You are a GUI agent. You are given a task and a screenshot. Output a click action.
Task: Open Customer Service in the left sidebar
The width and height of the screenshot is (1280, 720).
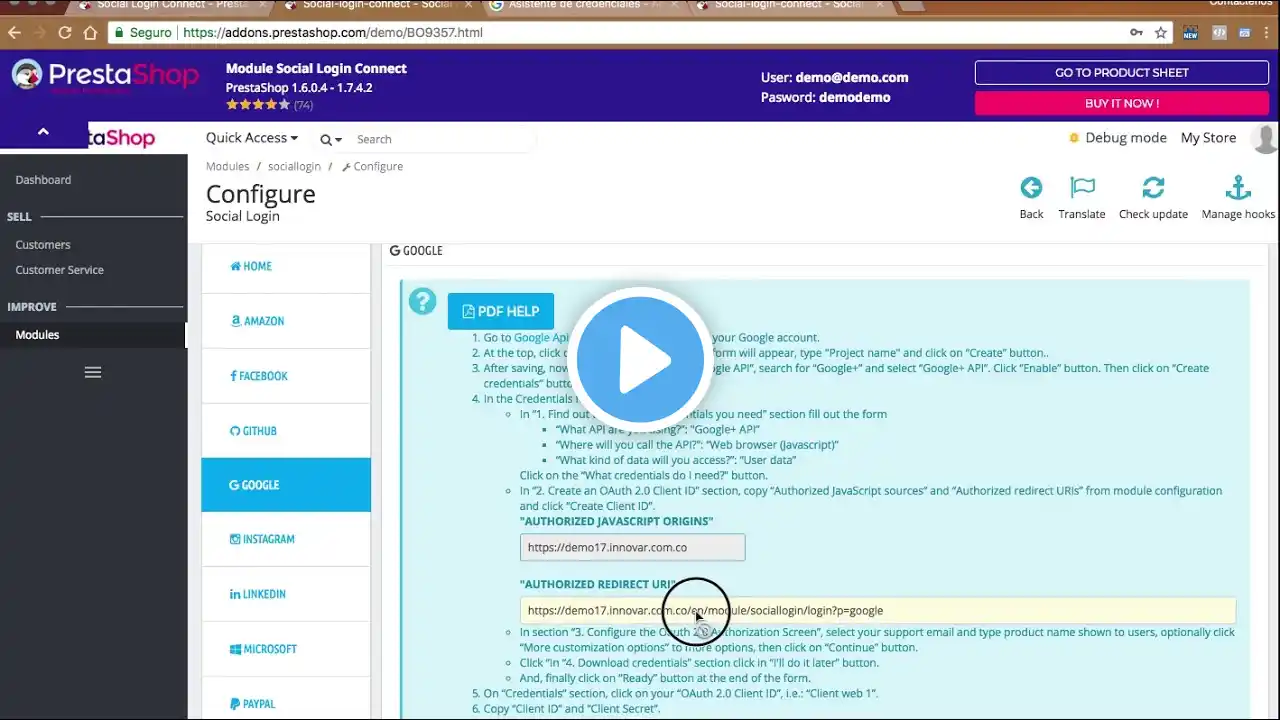click(x=59, y=270)
